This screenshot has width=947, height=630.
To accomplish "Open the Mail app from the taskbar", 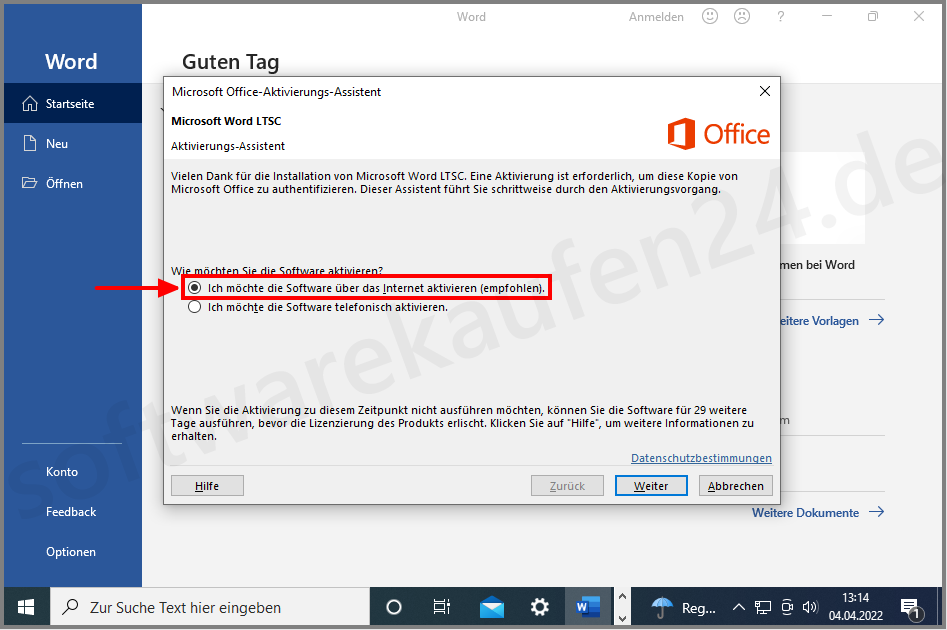I will point(491,606).
